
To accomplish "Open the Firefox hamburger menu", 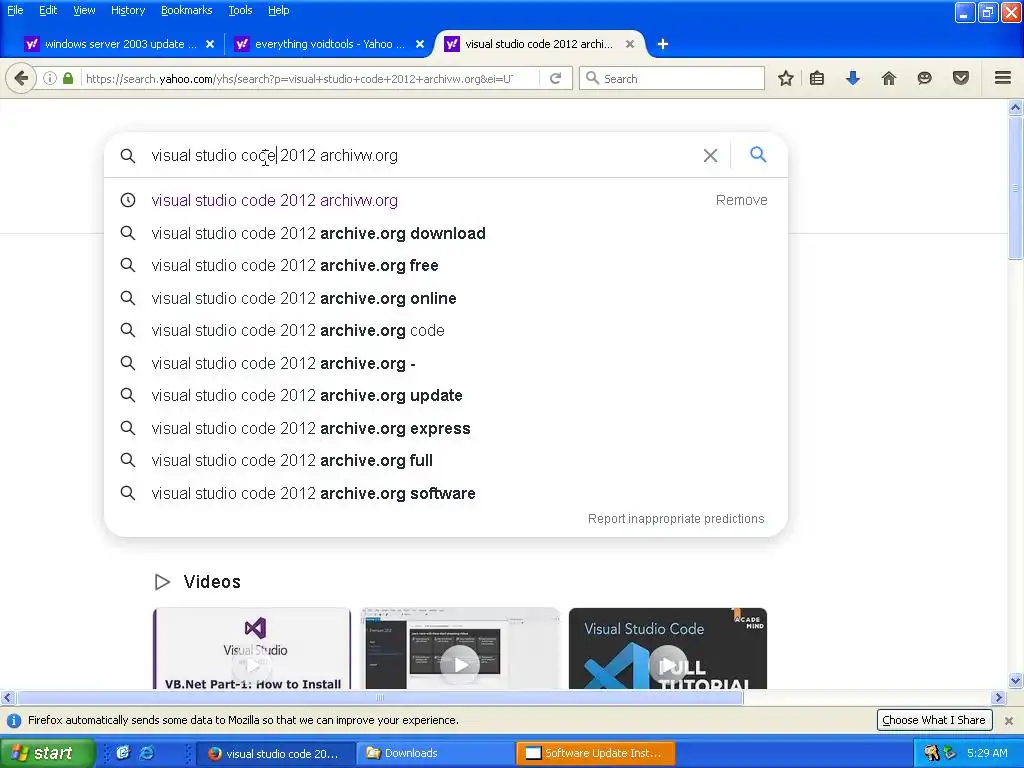I will (1003, 78).
